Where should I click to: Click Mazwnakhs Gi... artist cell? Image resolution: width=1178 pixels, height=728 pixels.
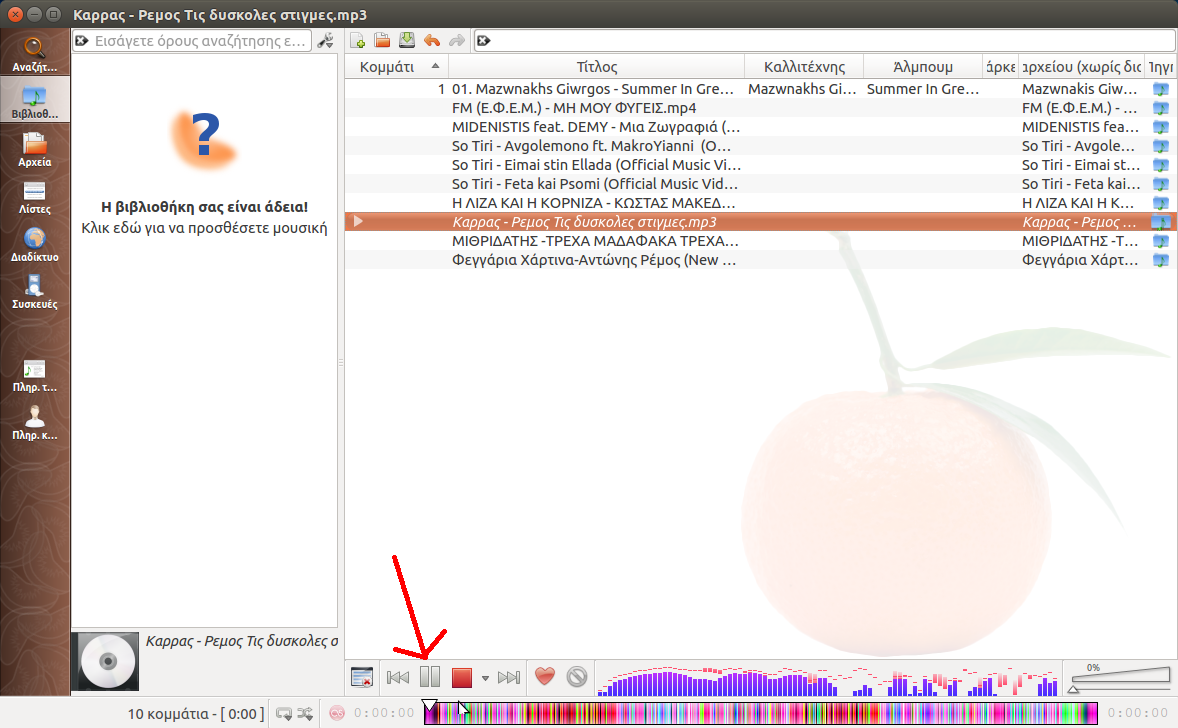point(802,89)
